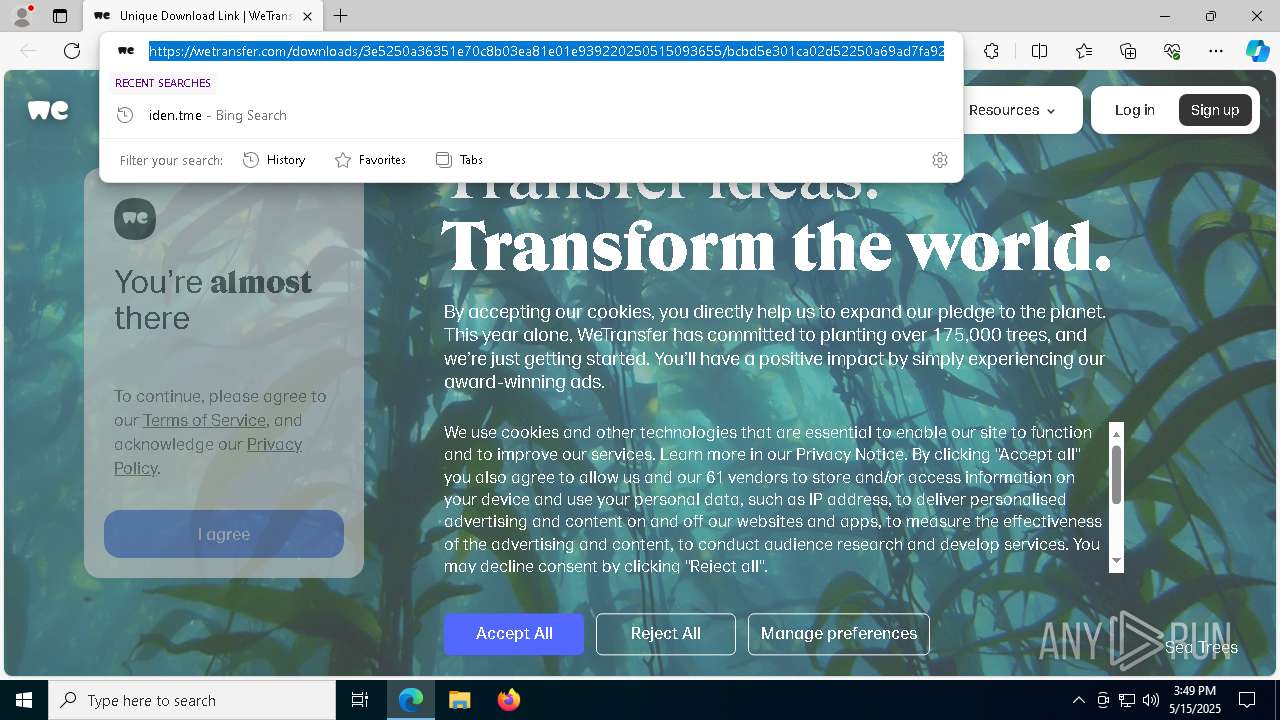Show hidden system tray icons

pyautogui.click(x=1078, y=700)
